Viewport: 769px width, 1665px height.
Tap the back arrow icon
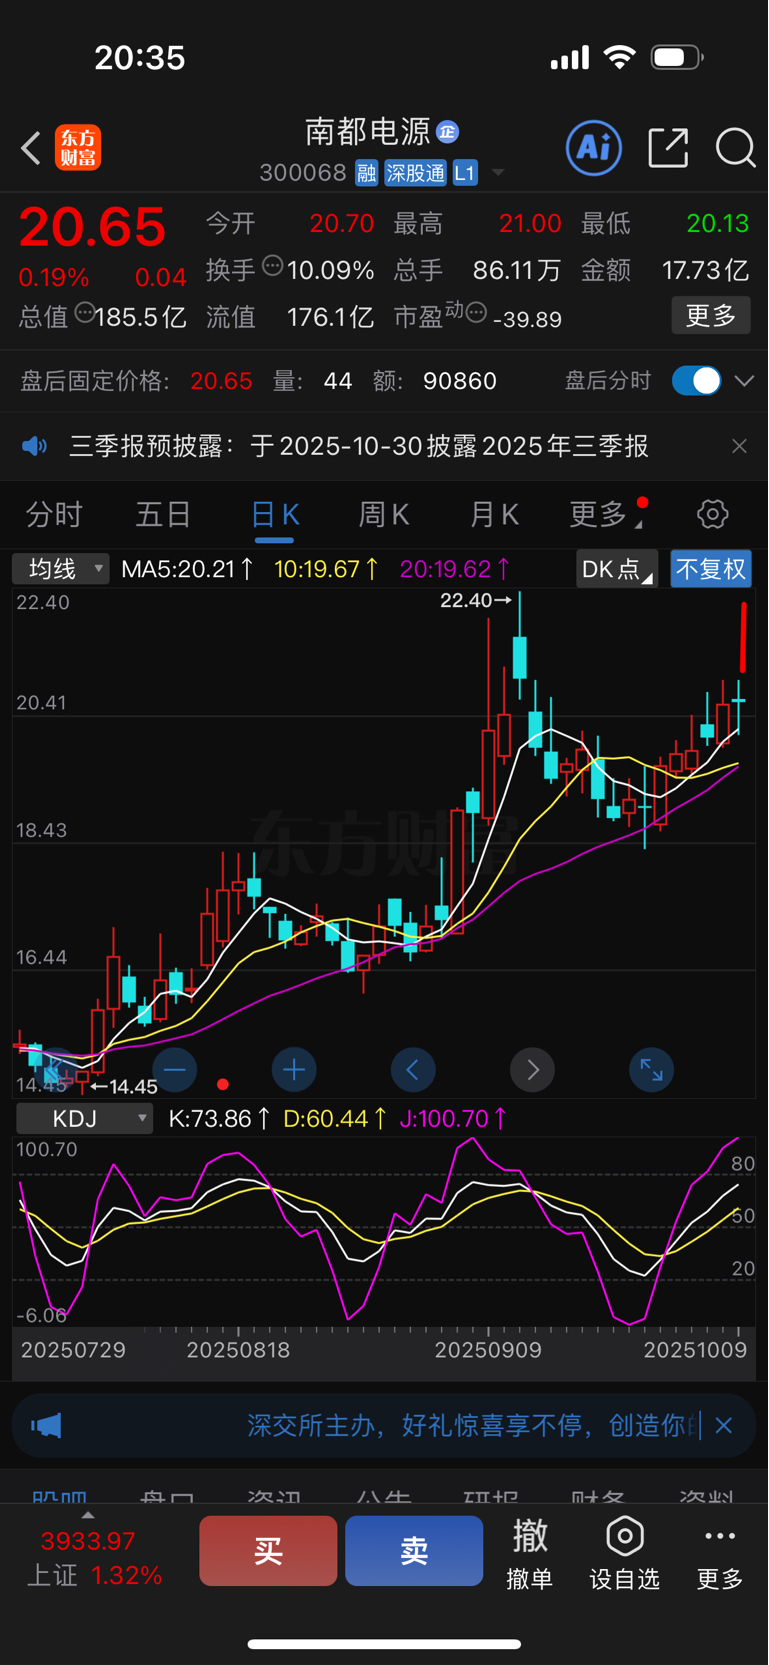(x=30, y=148)
